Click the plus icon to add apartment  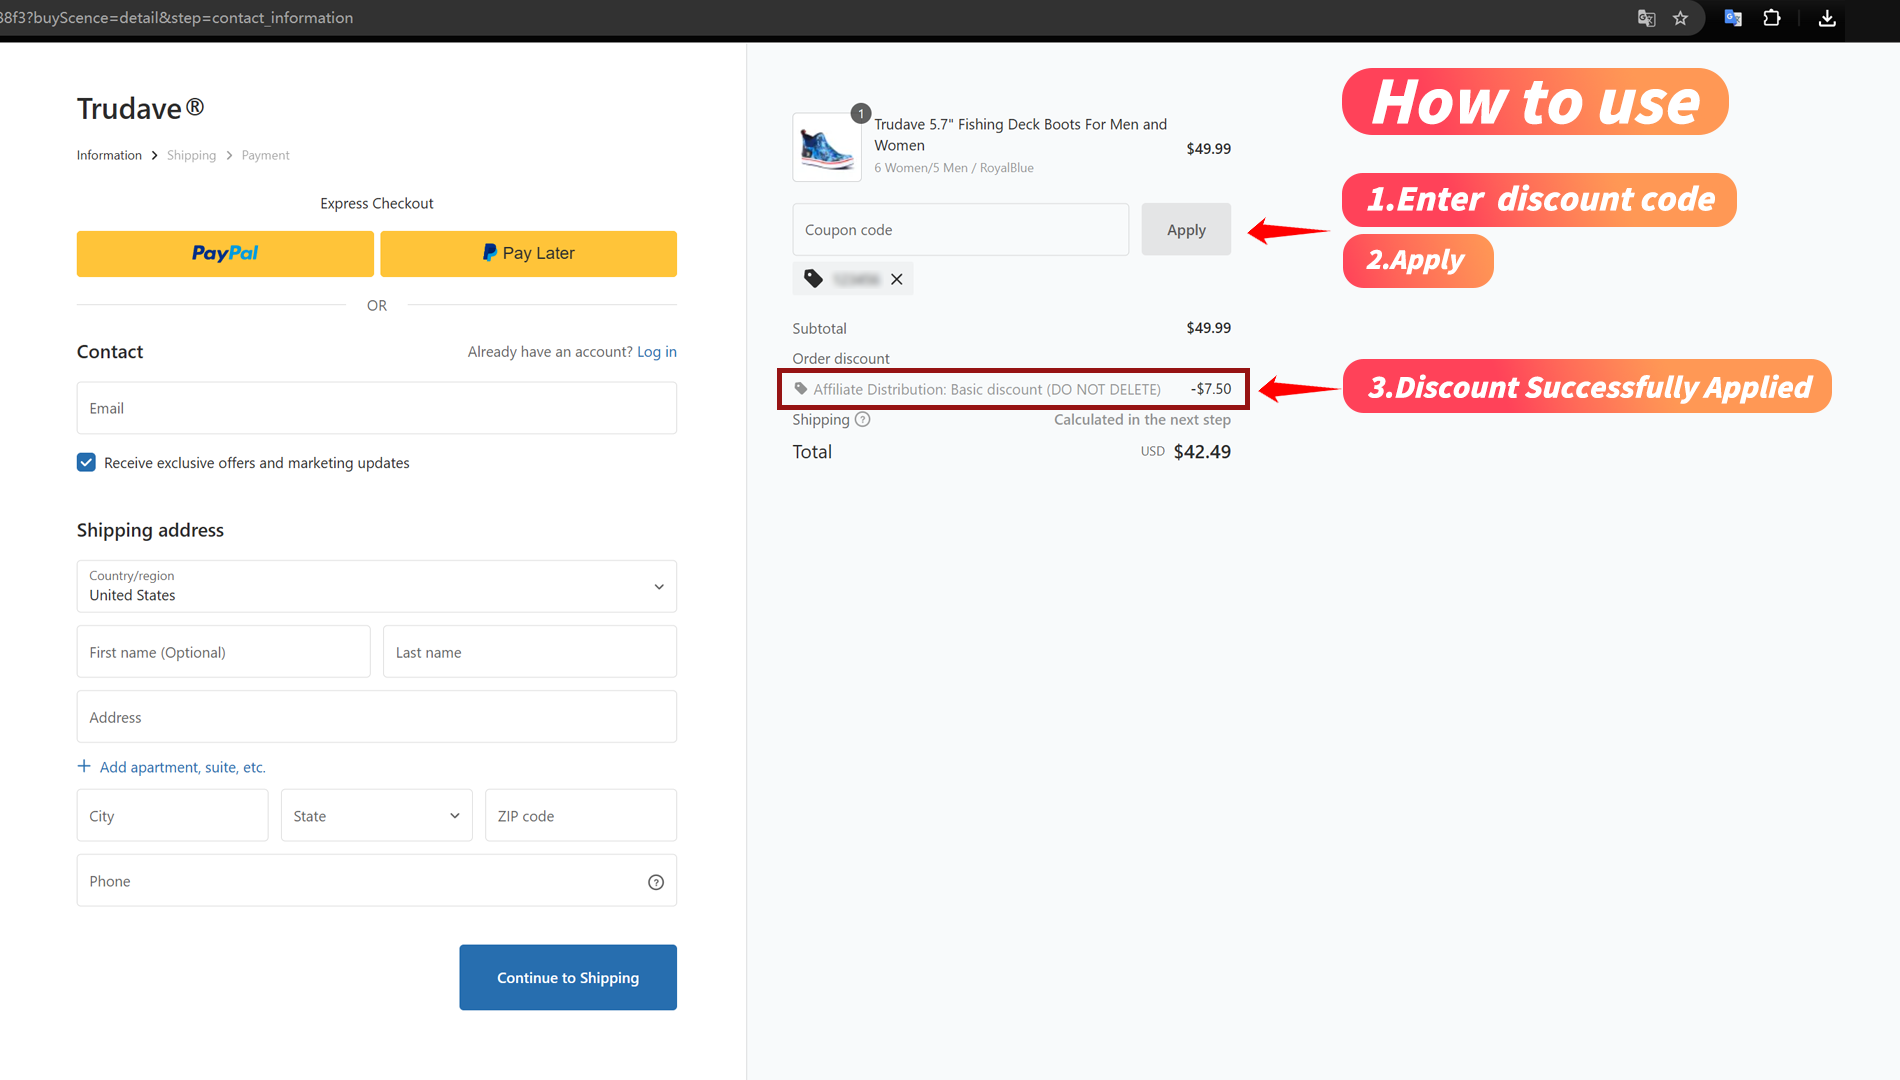[84, 766]
